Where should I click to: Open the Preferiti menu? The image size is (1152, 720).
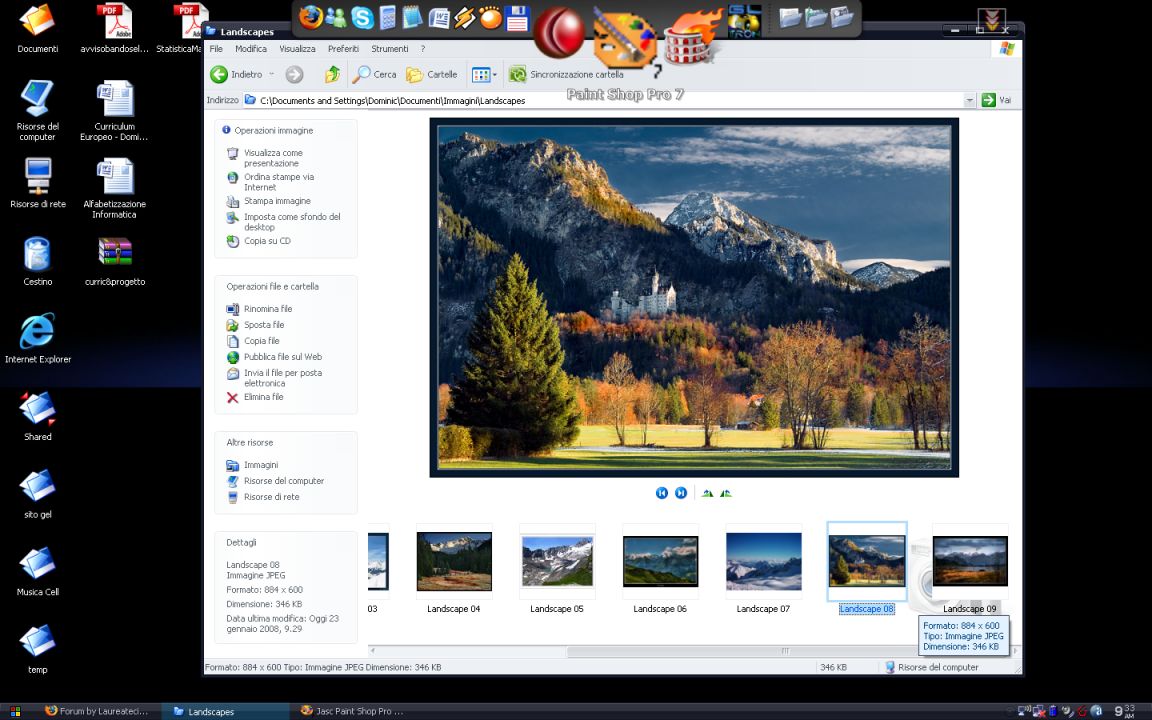coord(343,48)
